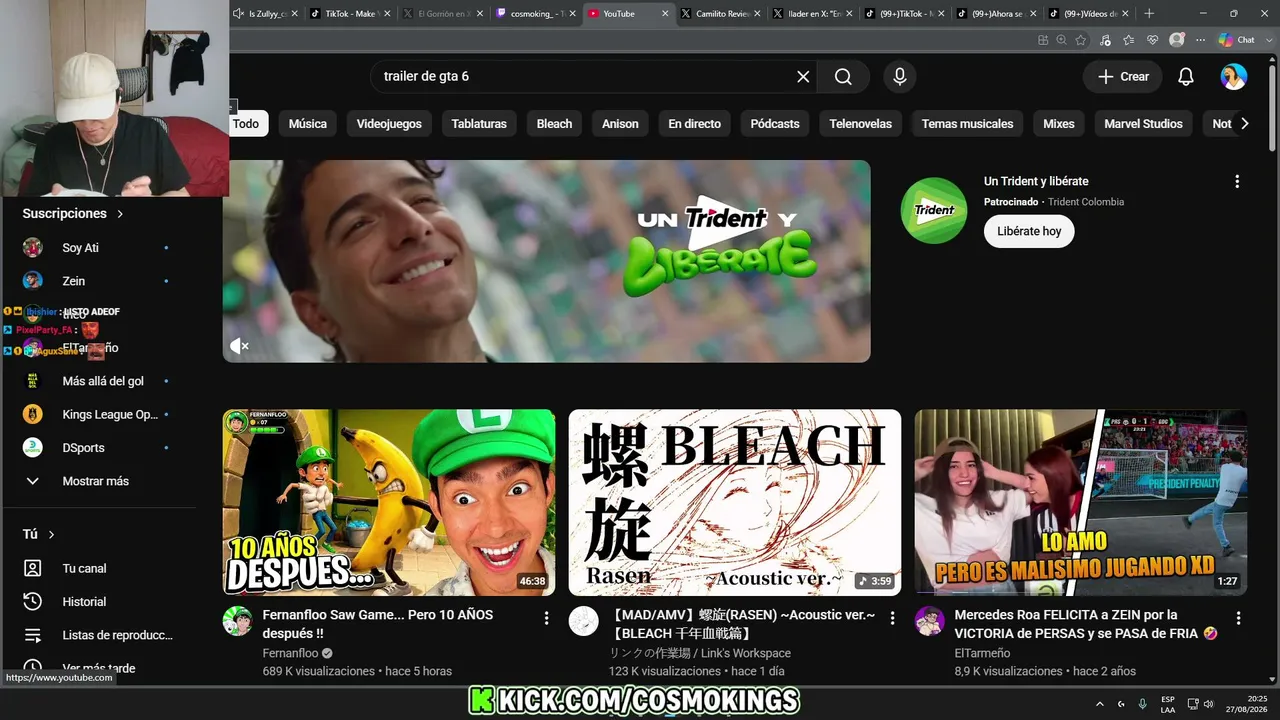The height and width of the screenshot is (720, 1280).
Task: Click the Tu canal icon
Action: pyautogui.click(x=33, y=568)
